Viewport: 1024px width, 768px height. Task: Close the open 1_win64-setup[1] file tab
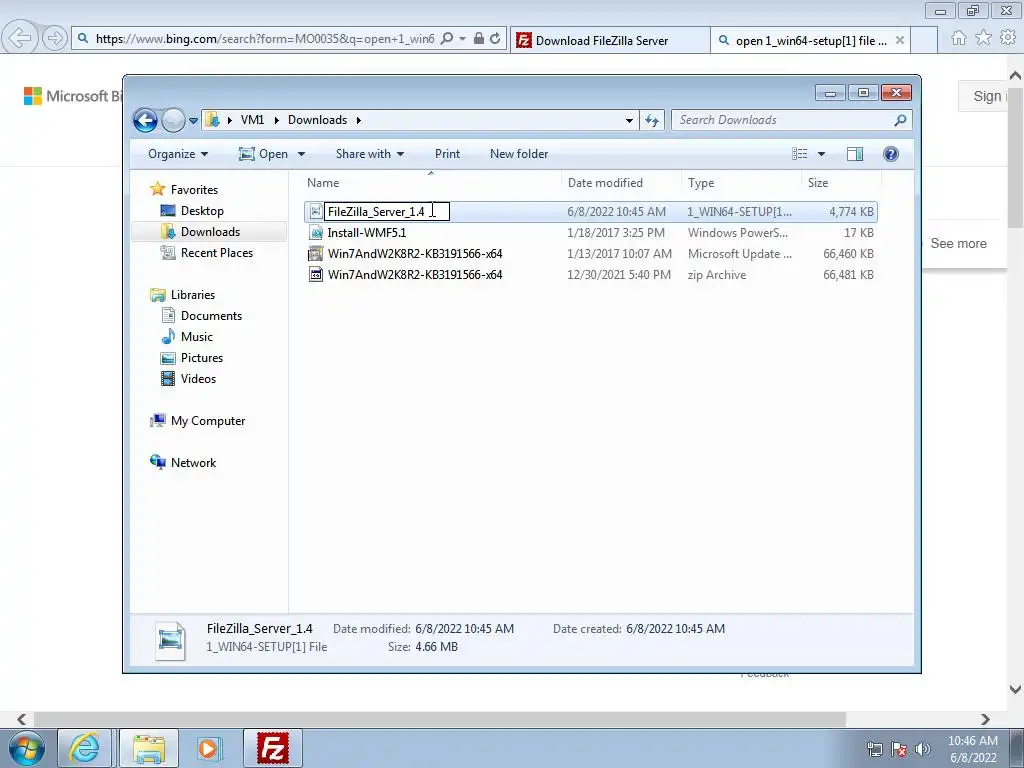pos(900,40)
